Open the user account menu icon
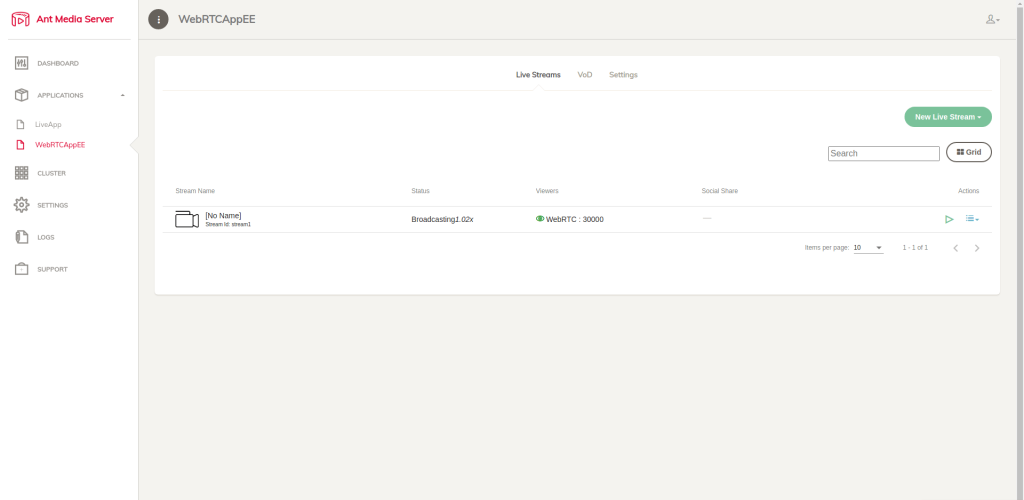Screen dimensions: 1024x500 click(x=993, y=20)
